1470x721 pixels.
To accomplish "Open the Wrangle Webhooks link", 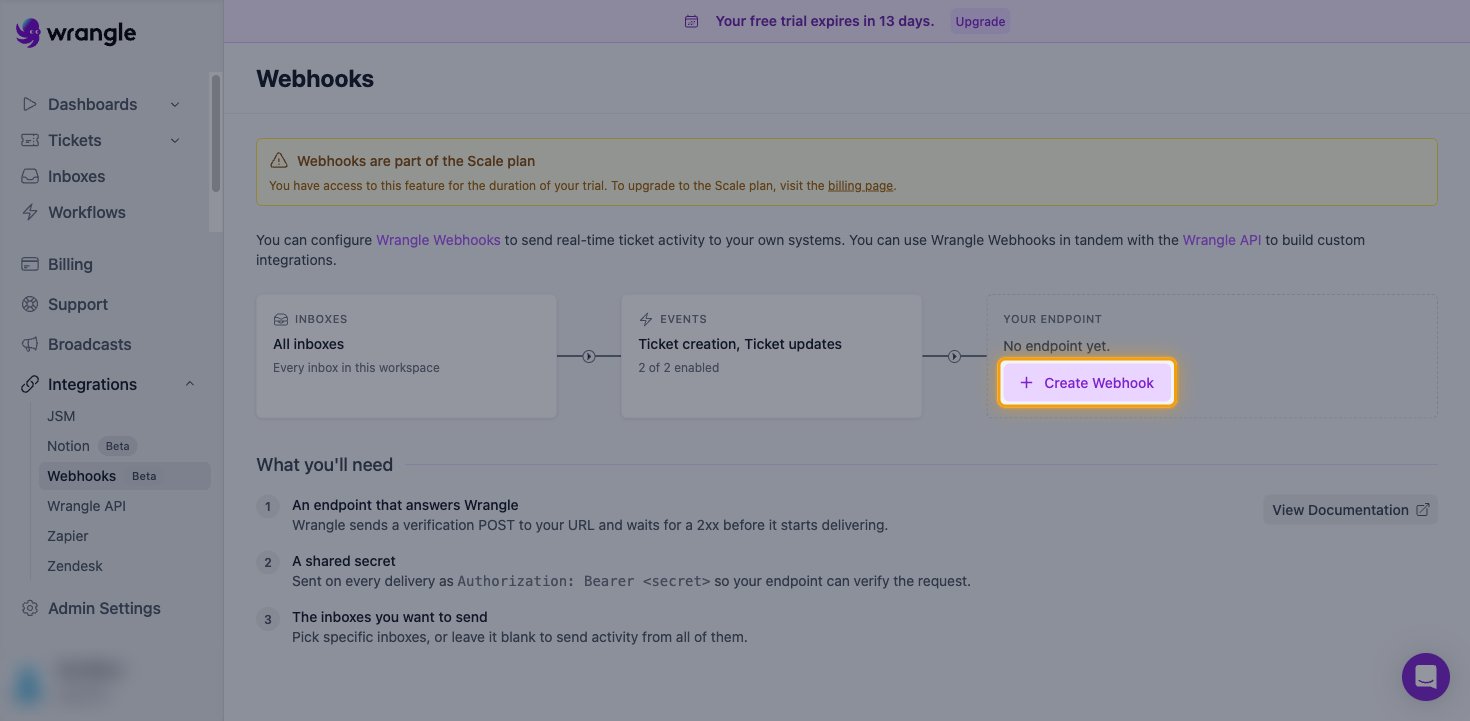I will pyautogui.click(x=438, y=240).
